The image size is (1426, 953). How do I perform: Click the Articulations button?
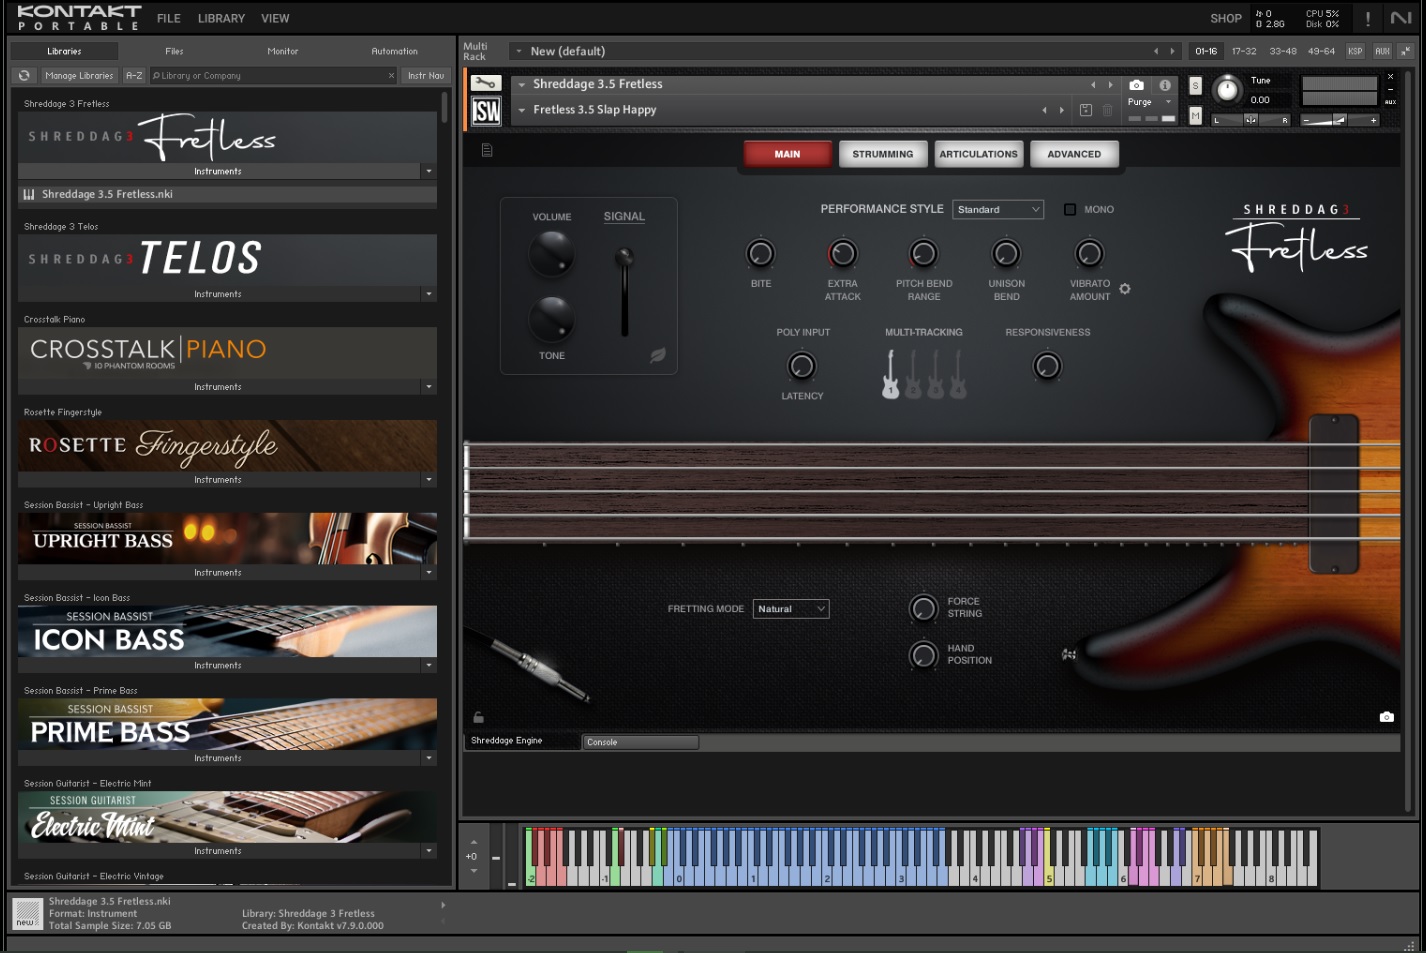tap(978, 154)
